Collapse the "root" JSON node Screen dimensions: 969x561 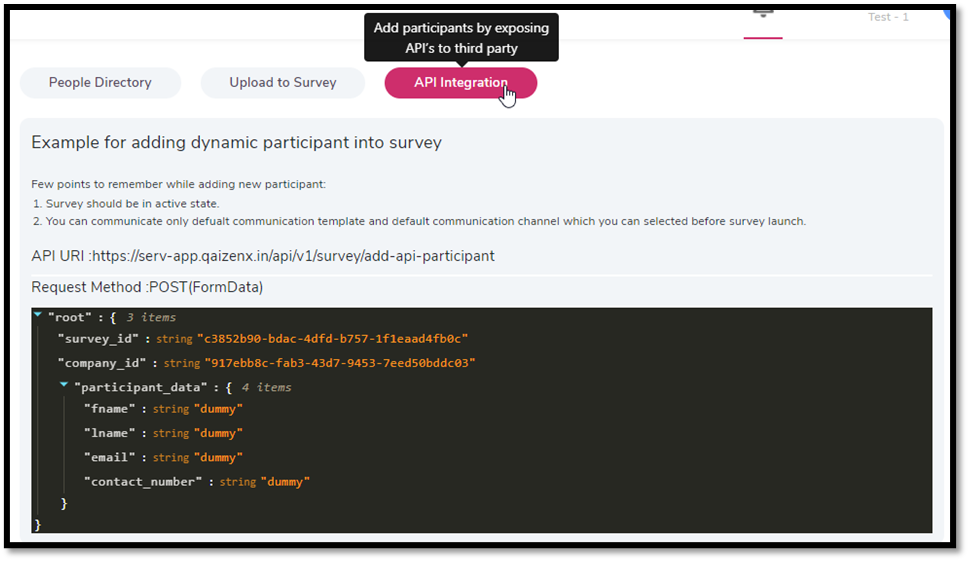[38, 316]
